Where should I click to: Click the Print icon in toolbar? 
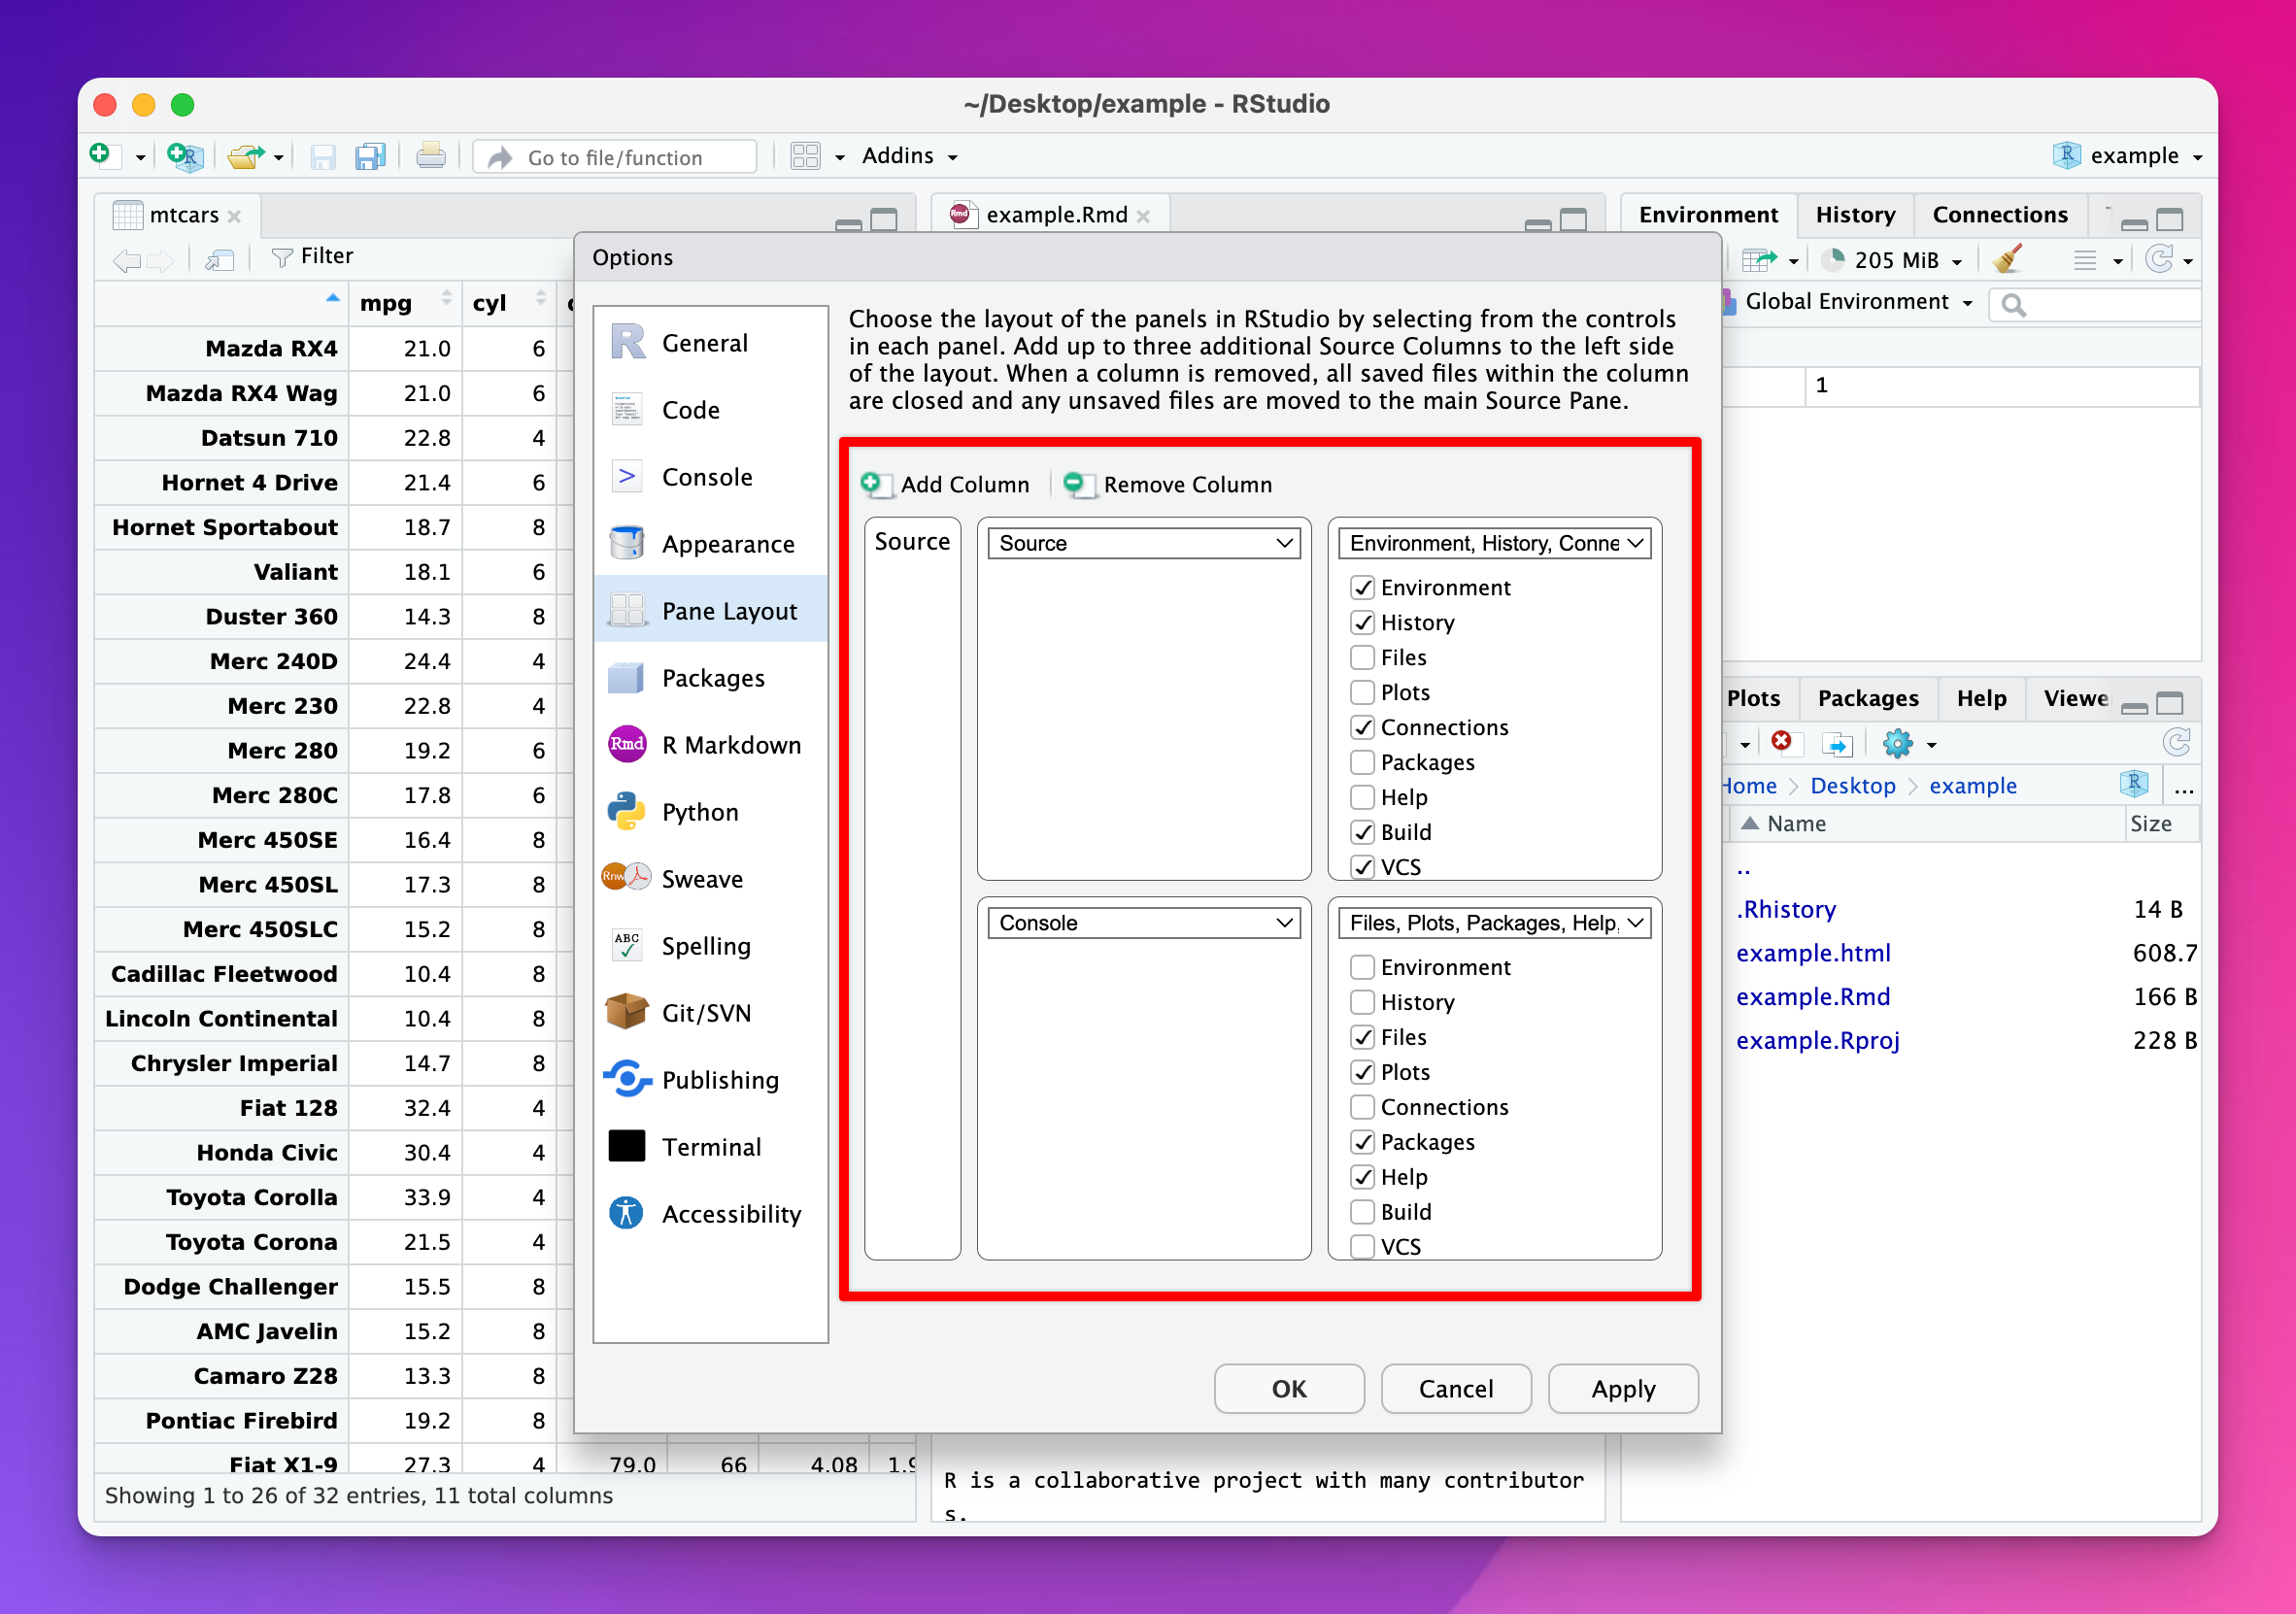coord(431,156)
